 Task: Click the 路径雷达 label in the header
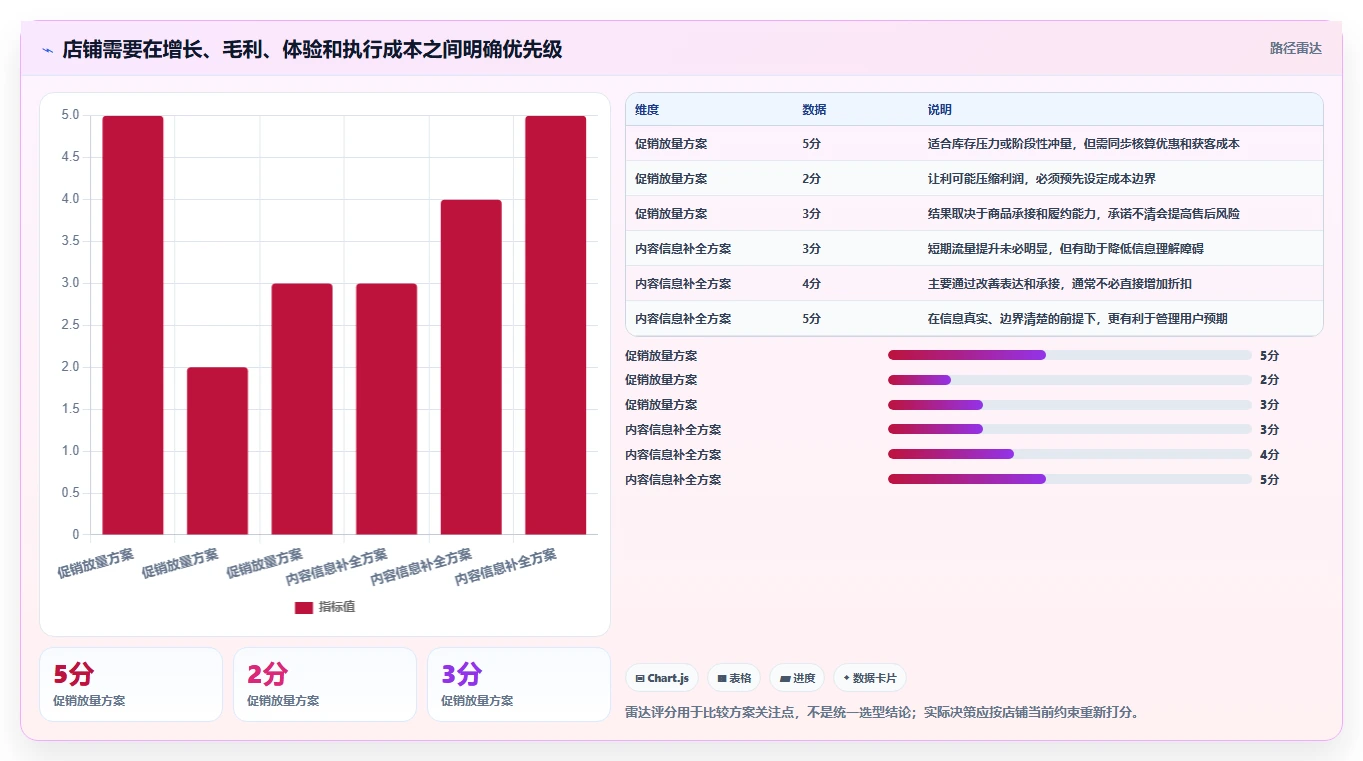point(1295,48)
